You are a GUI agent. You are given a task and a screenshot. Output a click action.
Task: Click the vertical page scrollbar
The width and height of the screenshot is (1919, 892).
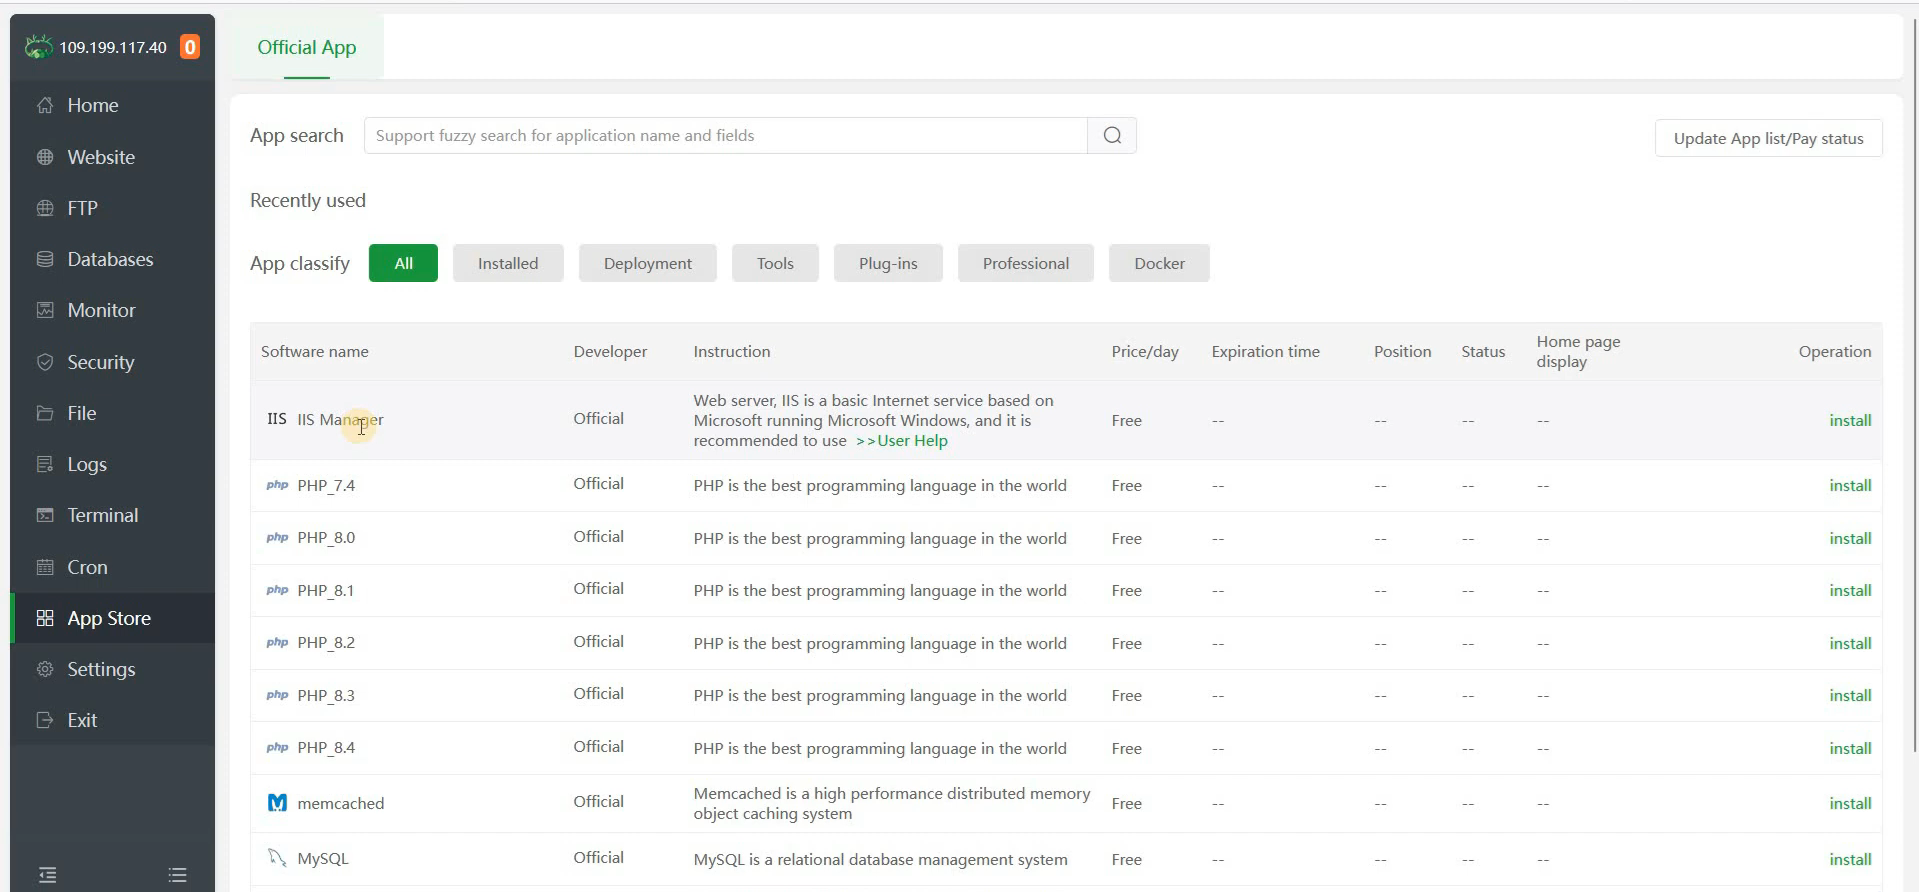coord(1914,384)
